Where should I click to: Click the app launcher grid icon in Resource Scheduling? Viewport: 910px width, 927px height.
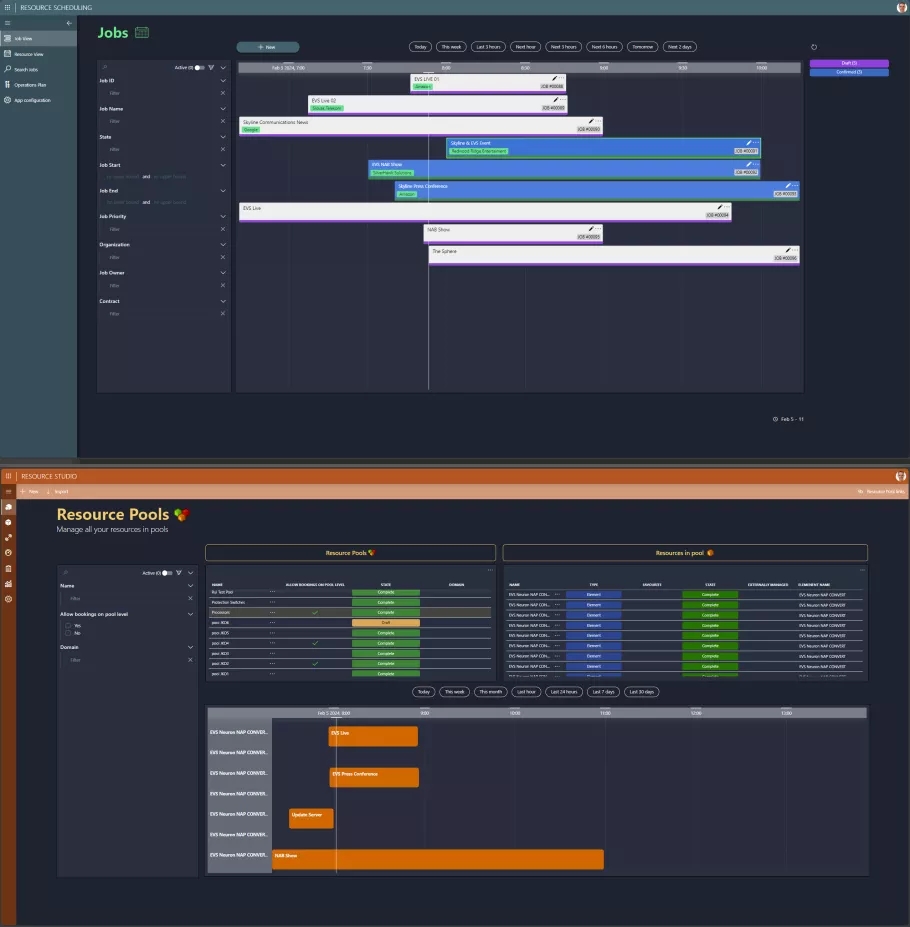coord(8,7)
